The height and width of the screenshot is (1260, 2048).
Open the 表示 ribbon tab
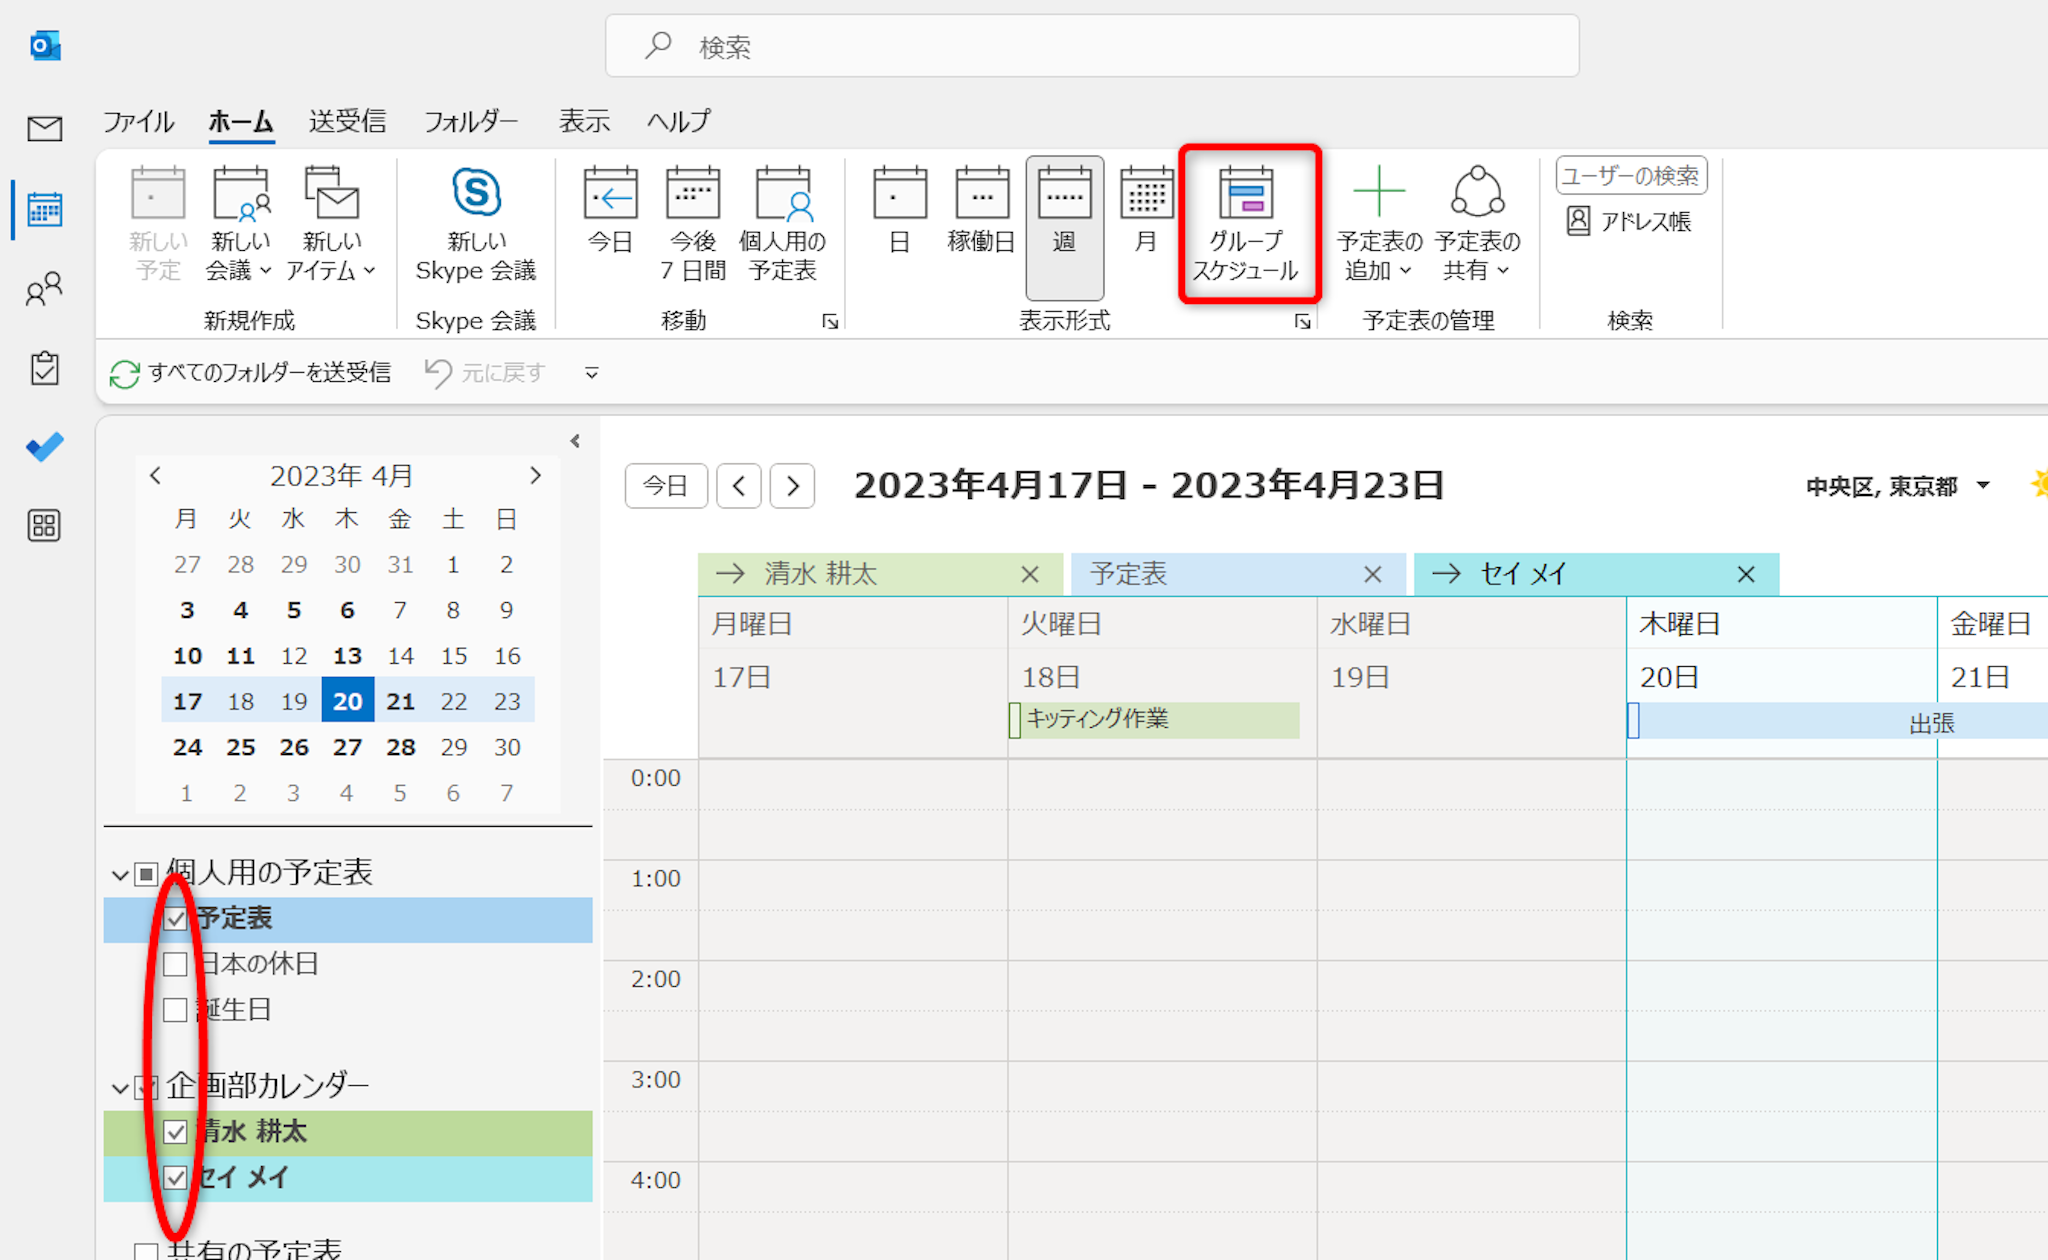[584, 122]
